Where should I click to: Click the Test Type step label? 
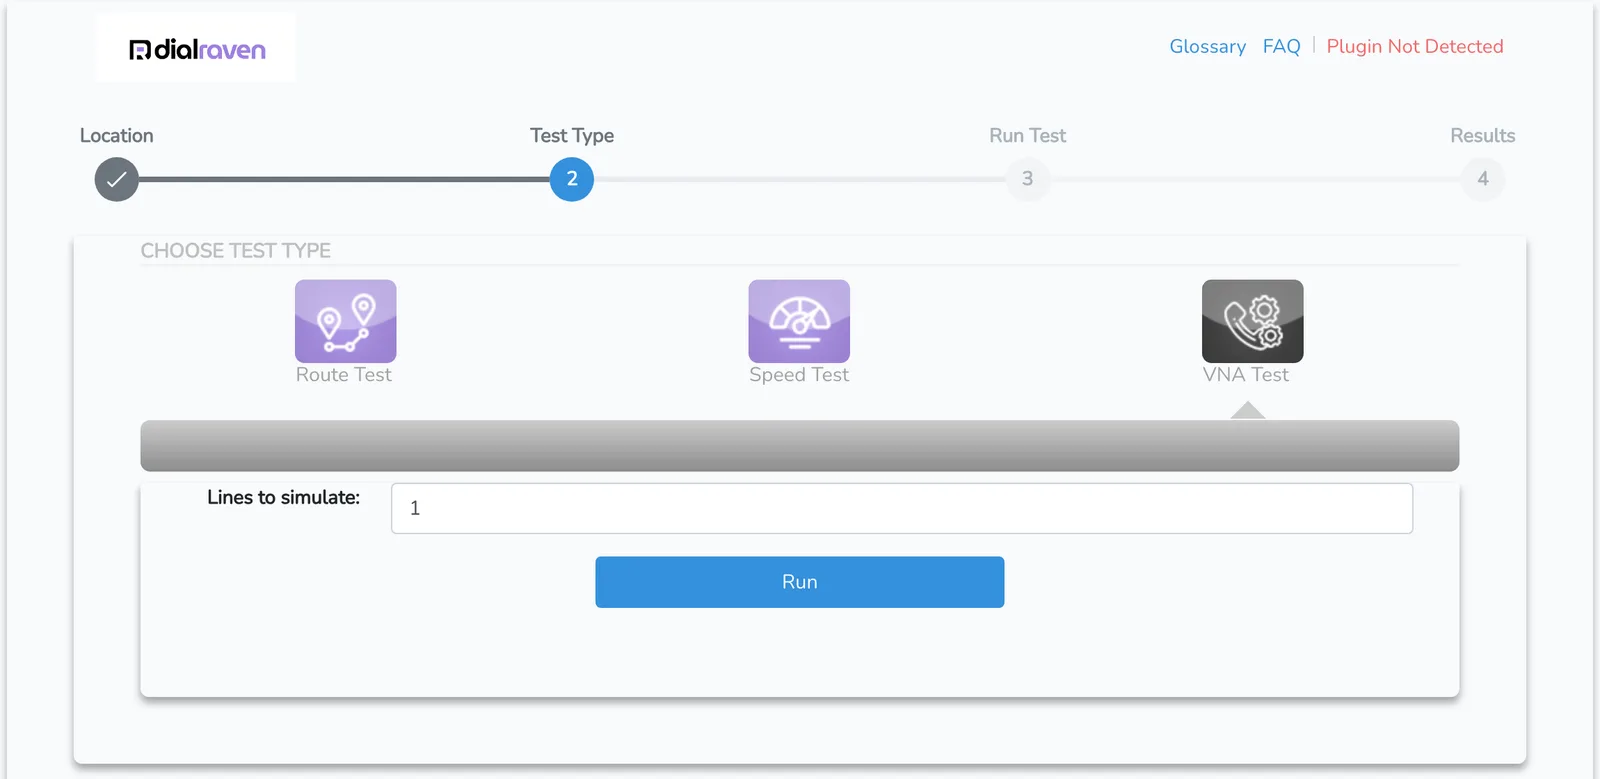pyautogui.click(x=572, y=135)
